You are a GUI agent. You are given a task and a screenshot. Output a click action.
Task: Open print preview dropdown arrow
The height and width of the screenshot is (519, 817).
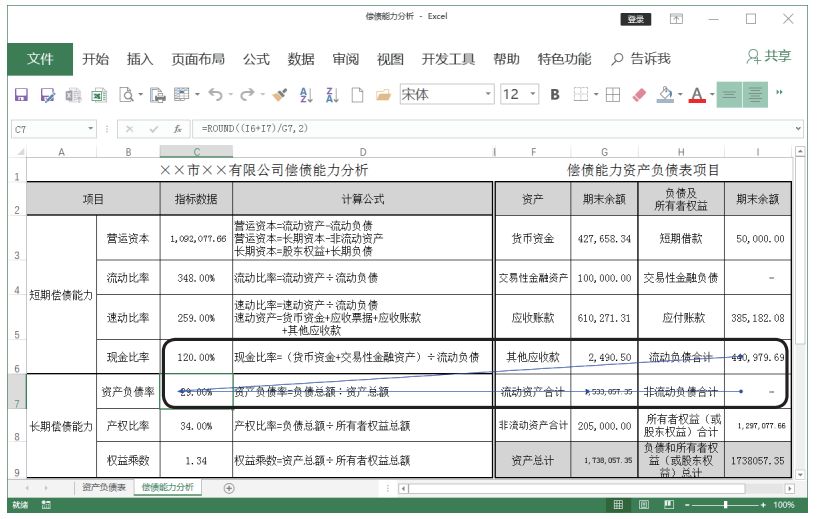[140, 95]
